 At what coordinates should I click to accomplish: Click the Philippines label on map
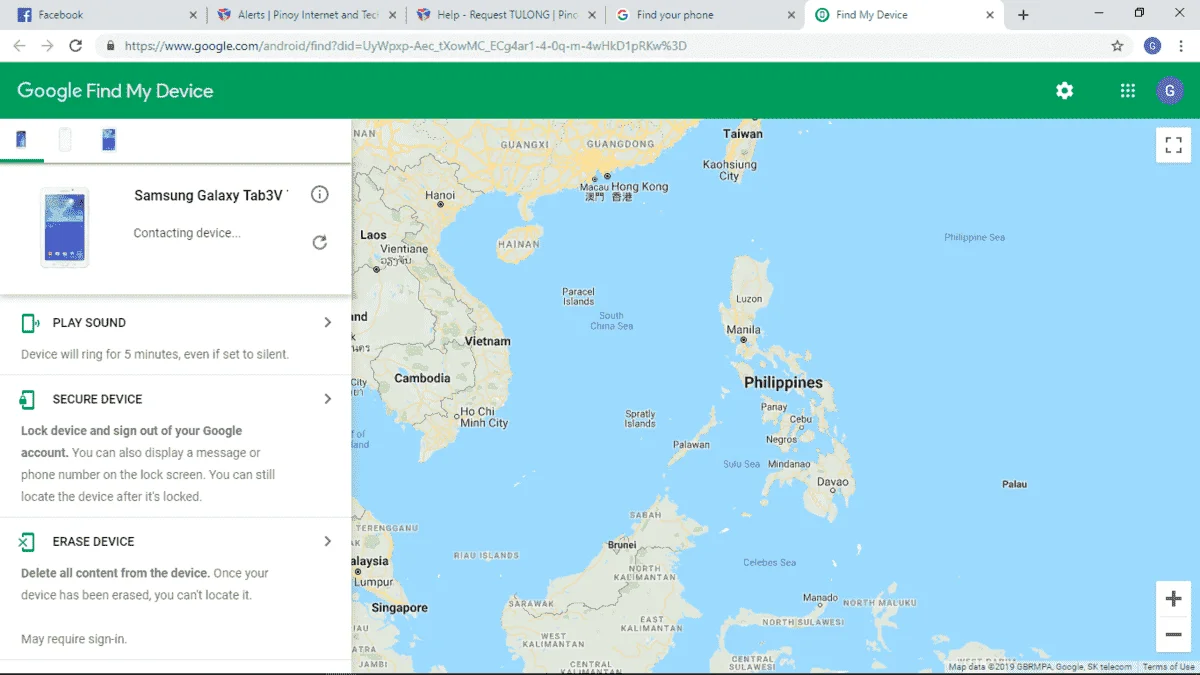click(x=783, y=383)
